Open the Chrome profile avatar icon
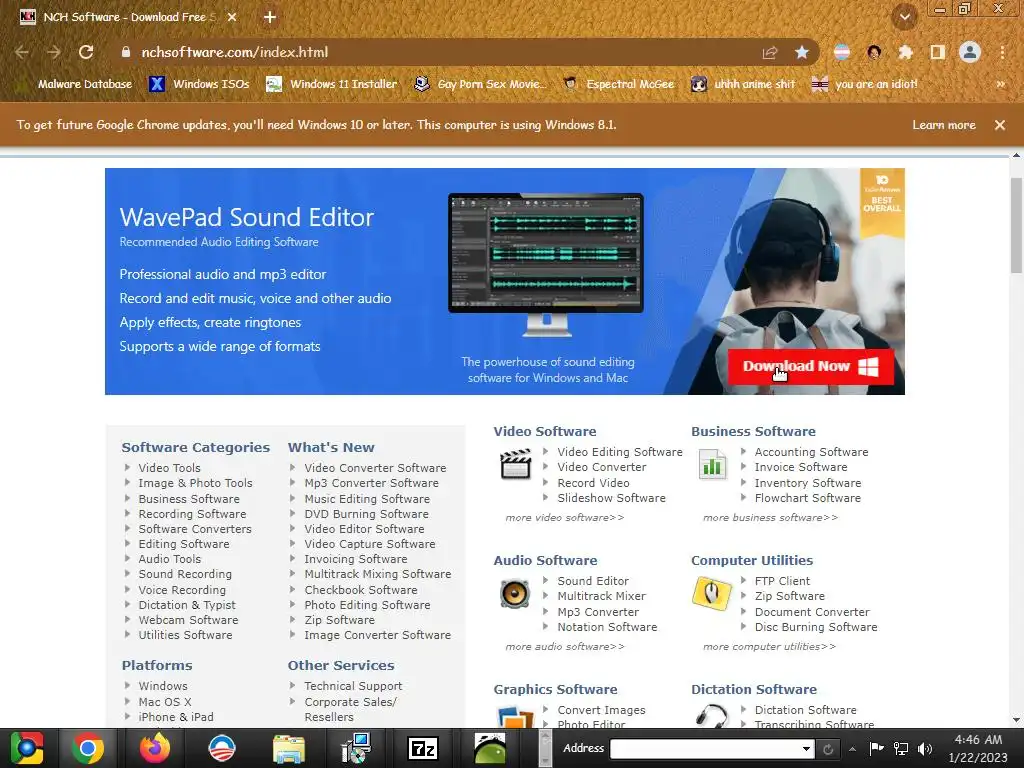Viewport: 1024px width, 768px height. pyautogui.click(x=970, y=52)
